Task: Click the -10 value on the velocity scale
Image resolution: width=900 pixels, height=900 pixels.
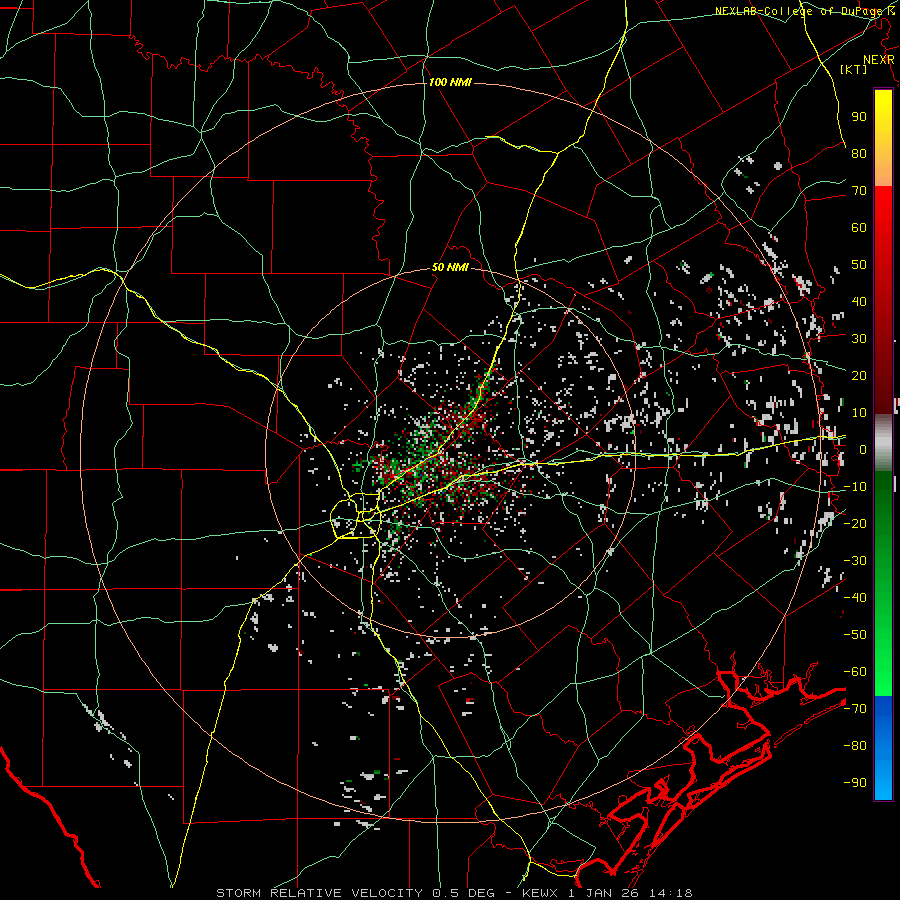Action: [855, 487]
